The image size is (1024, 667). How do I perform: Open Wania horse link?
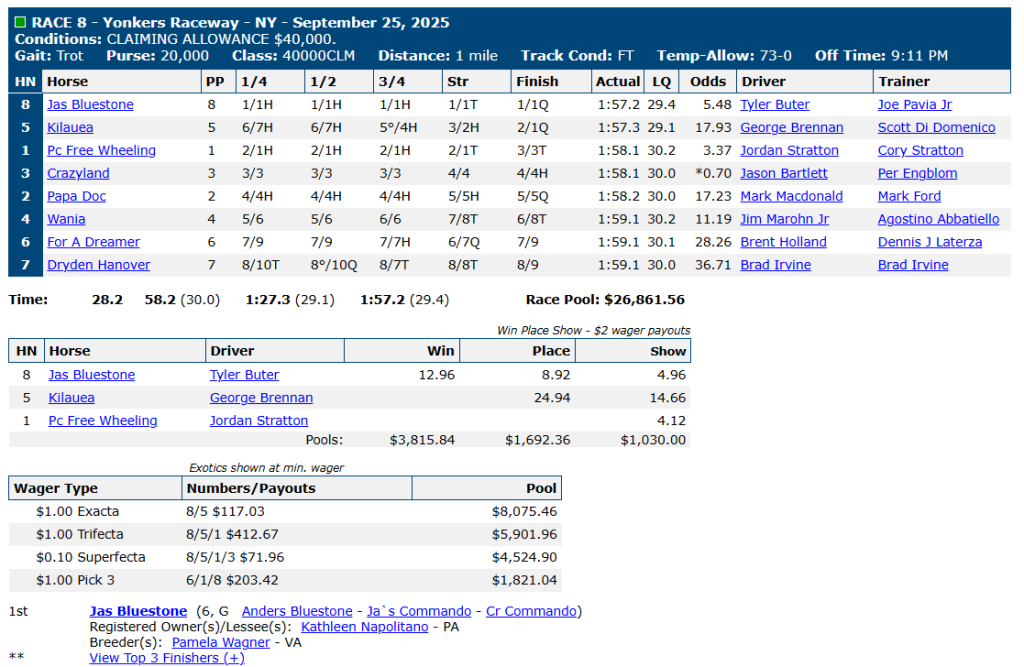(67, 220)
